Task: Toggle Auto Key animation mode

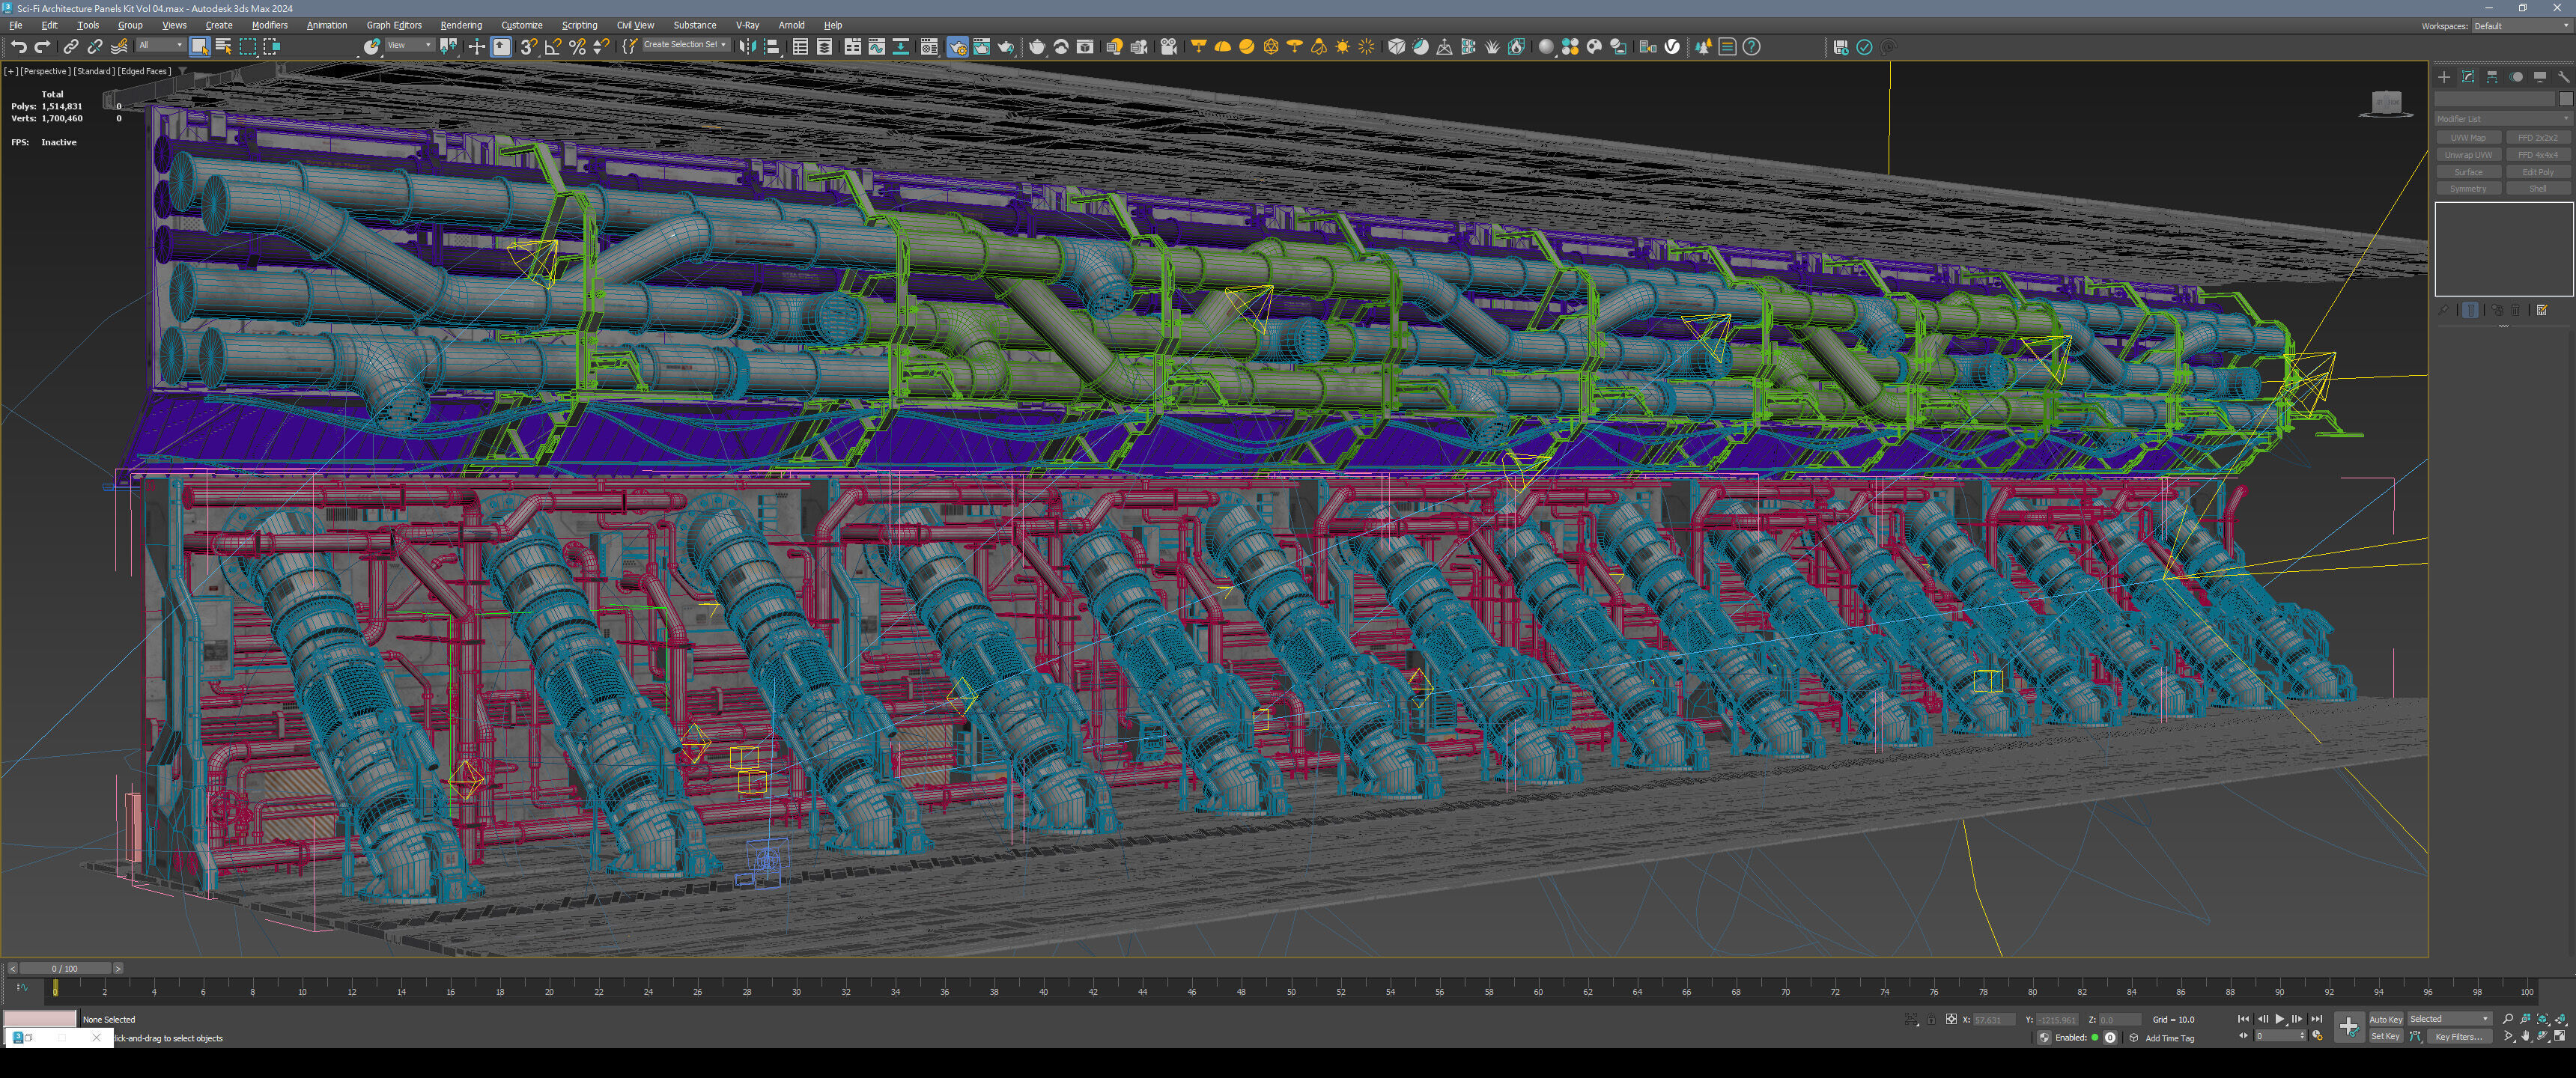Action: (x=2385, y=1019)
